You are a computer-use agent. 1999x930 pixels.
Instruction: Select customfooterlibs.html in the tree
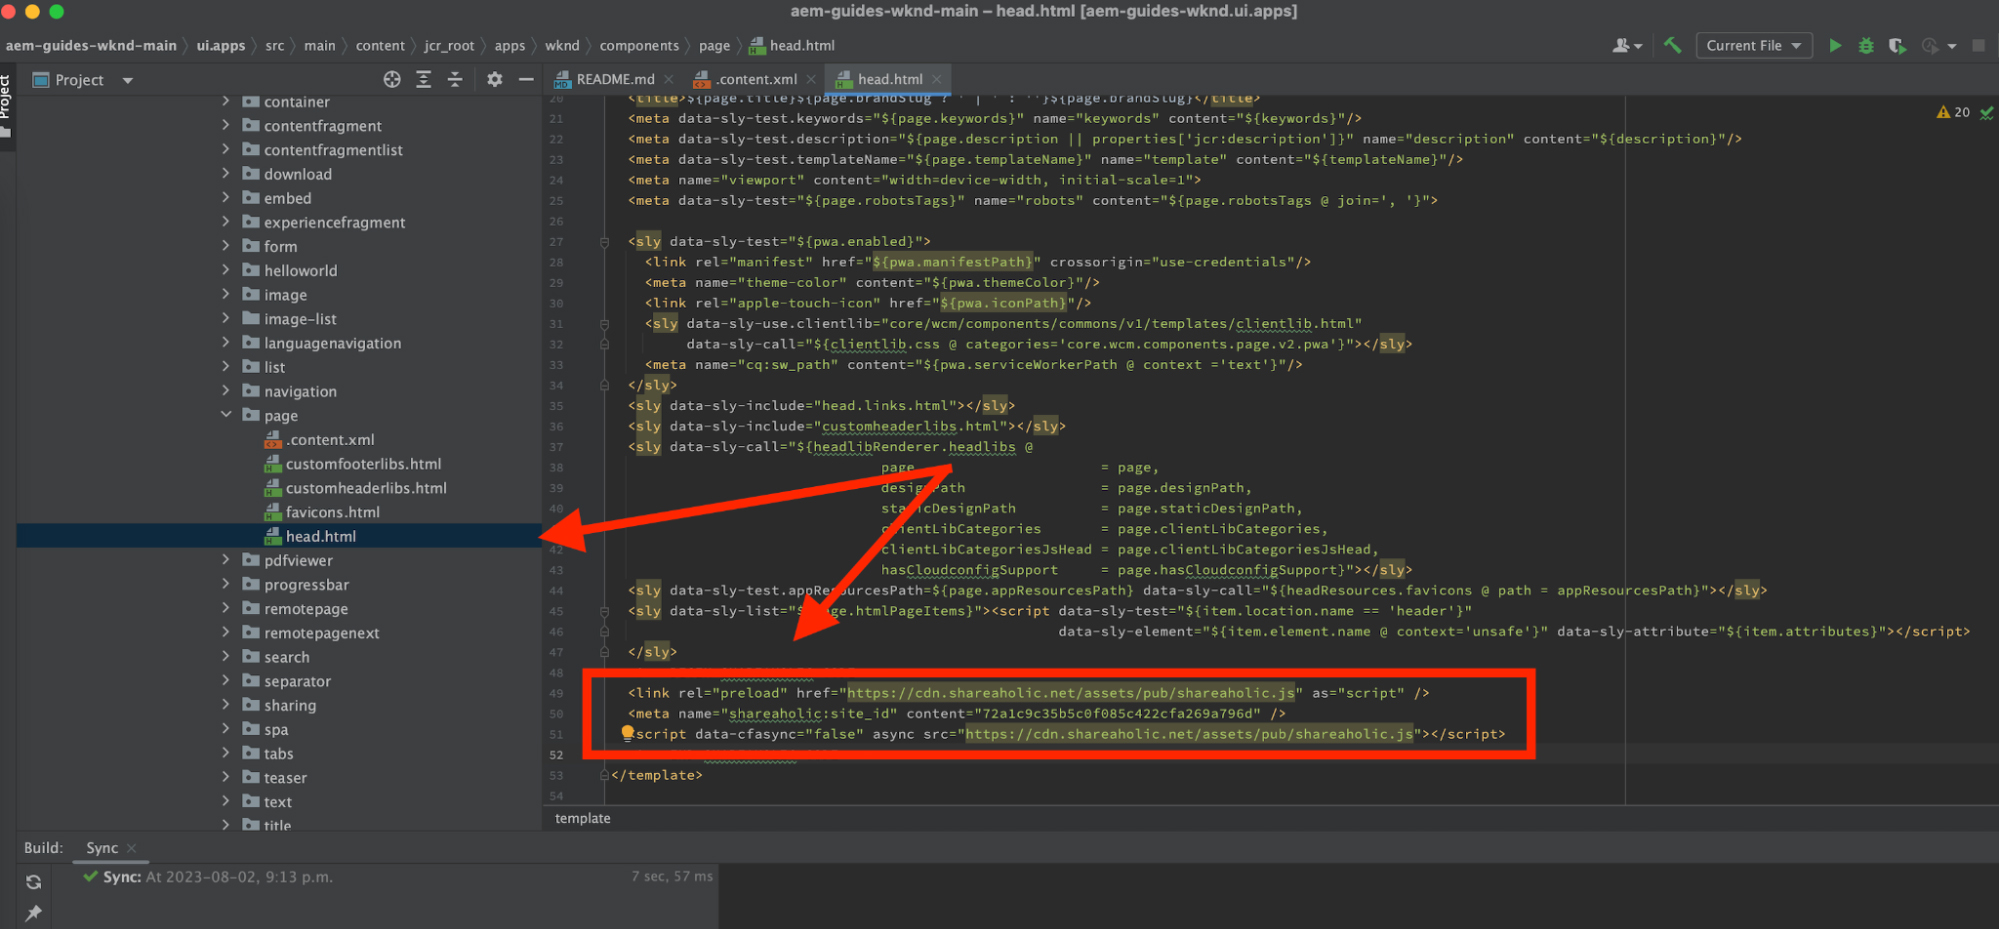pos(363,464)
